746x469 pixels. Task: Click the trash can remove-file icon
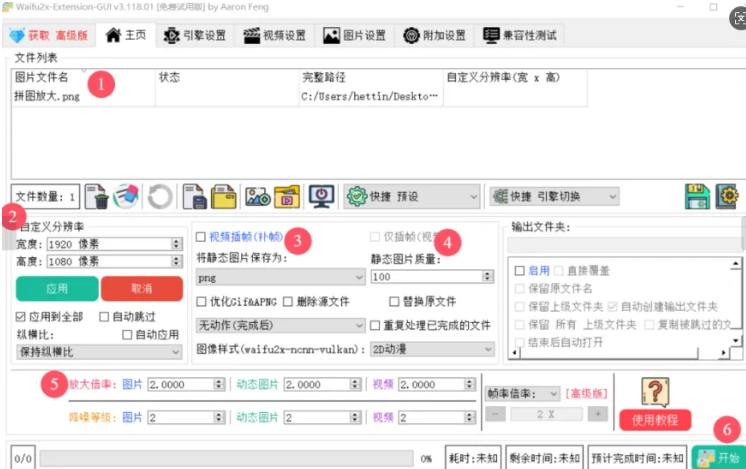coord(96,196)
